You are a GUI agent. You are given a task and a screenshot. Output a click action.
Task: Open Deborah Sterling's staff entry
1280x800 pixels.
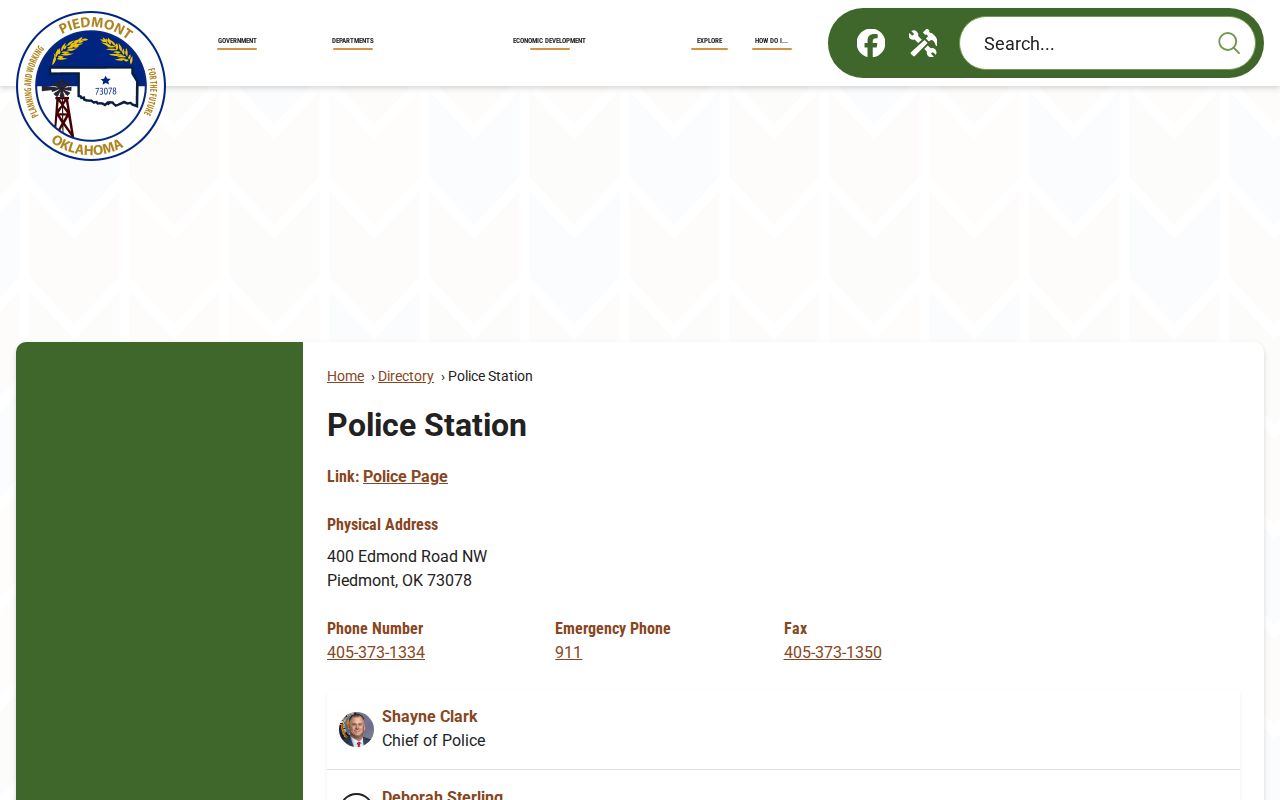(x=442, y=794)
